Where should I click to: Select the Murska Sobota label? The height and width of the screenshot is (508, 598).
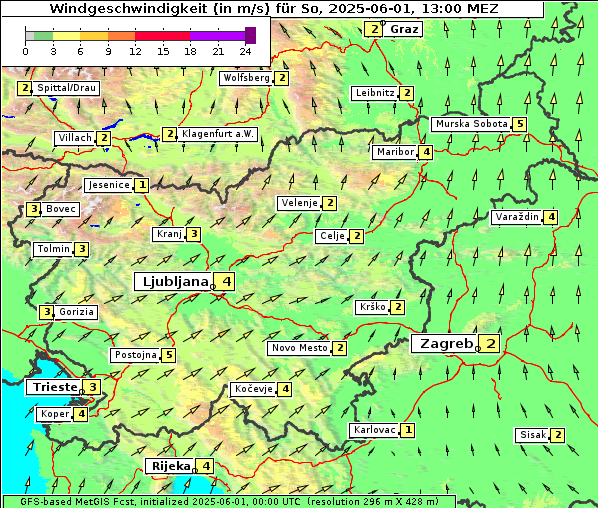point(471,124)
